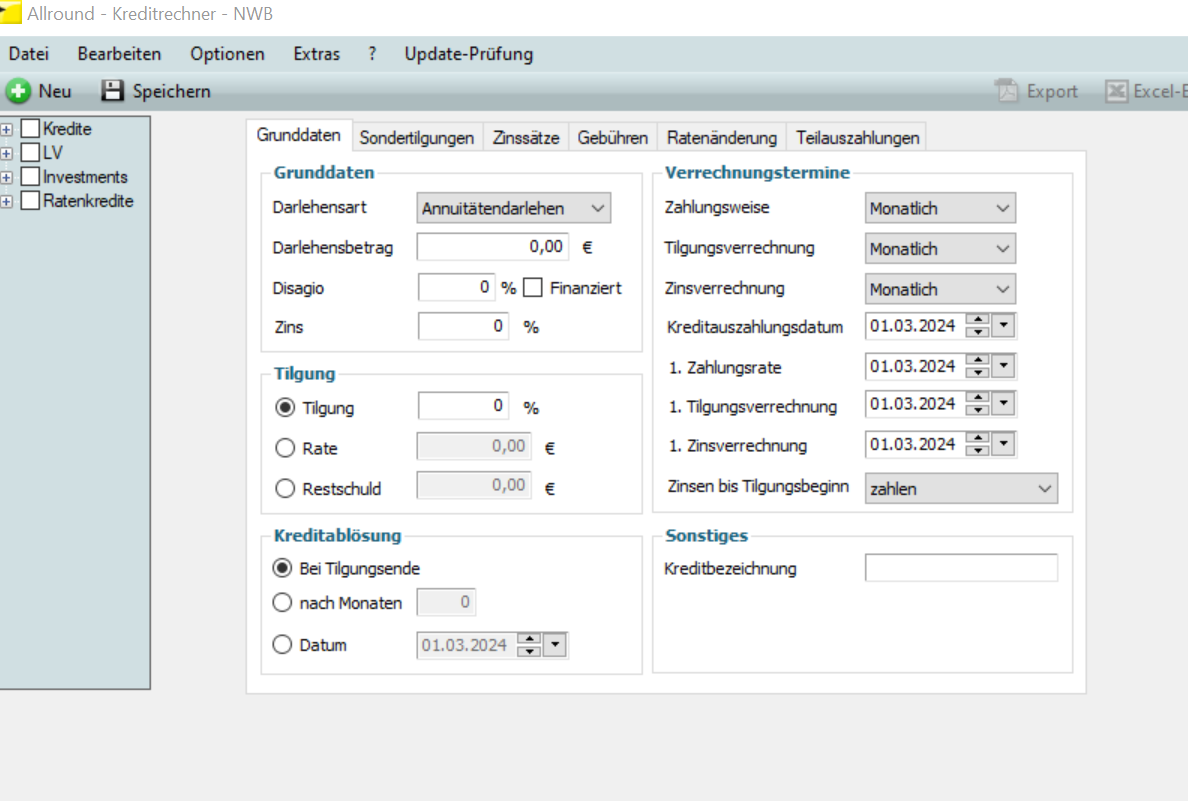
Task: Select the Rate radio button
Action: pyautogui.click(x=285, y=449)
